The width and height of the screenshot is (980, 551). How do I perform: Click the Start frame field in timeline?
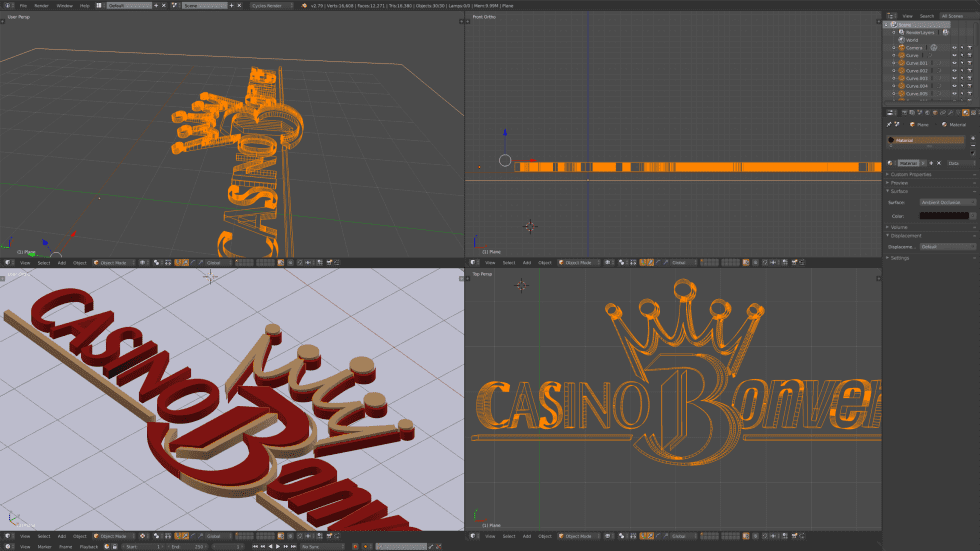142,547
